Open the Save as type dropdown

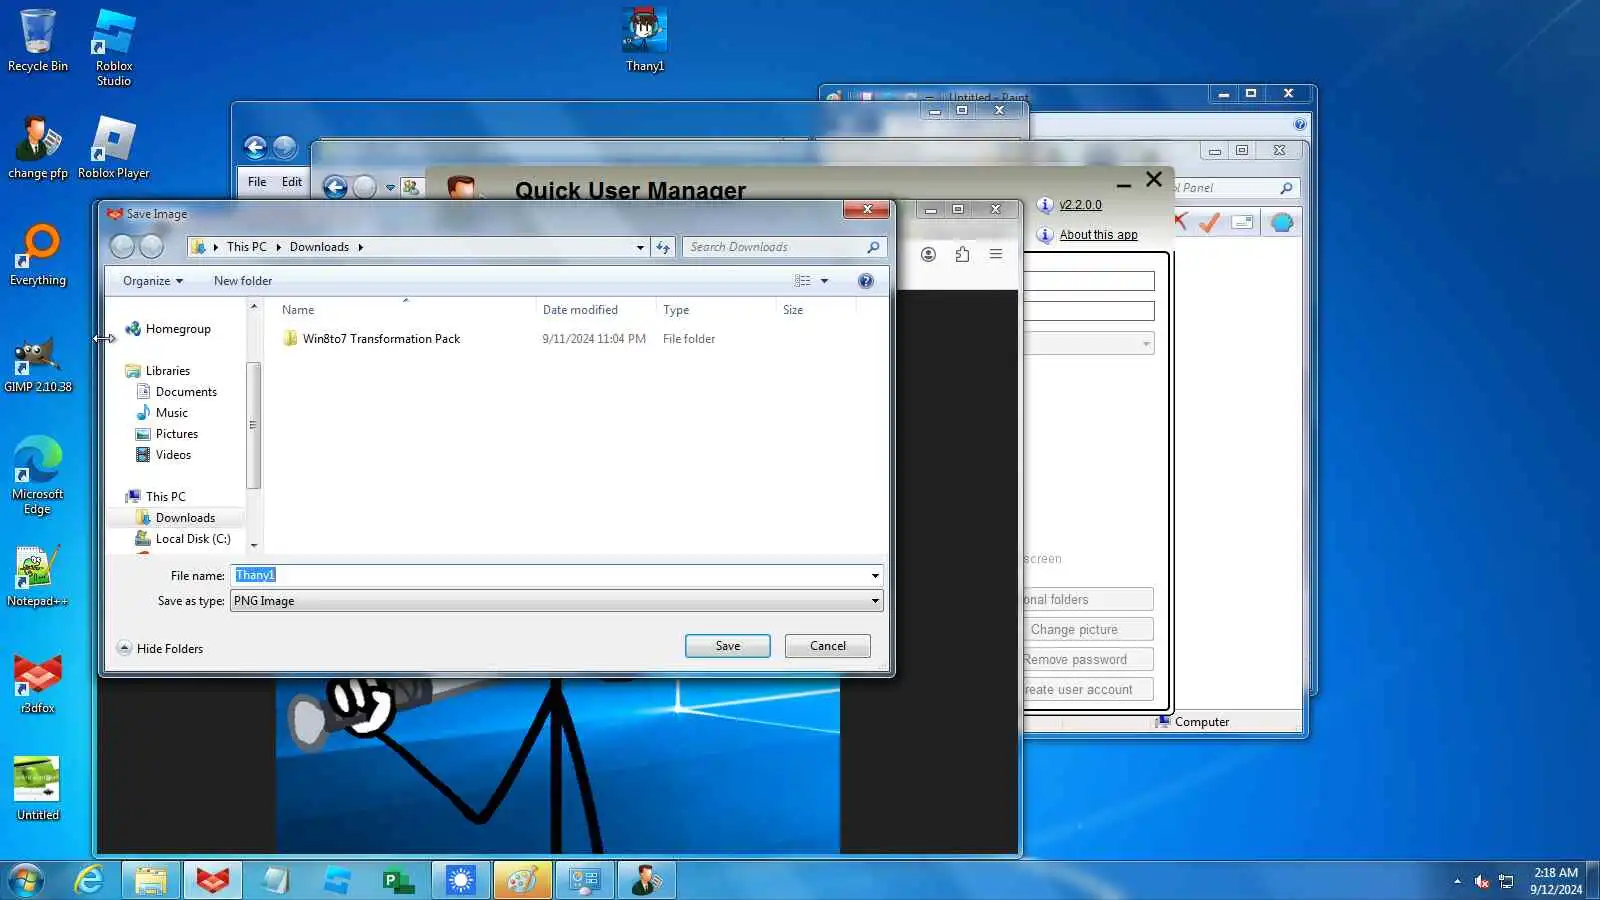pos(556,601)
